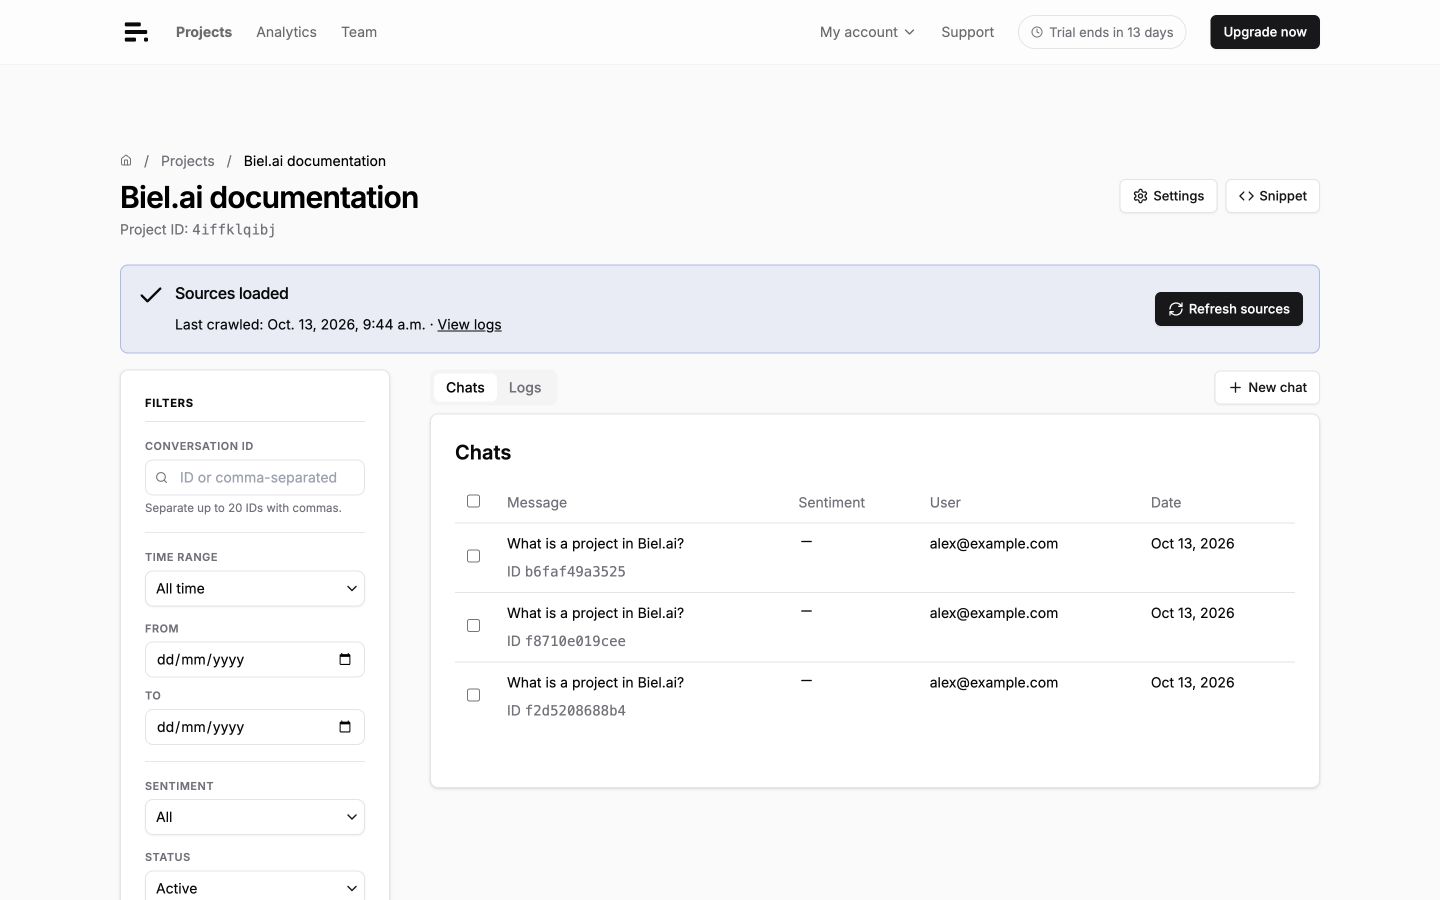Start a New chat

click(1267, 388)
